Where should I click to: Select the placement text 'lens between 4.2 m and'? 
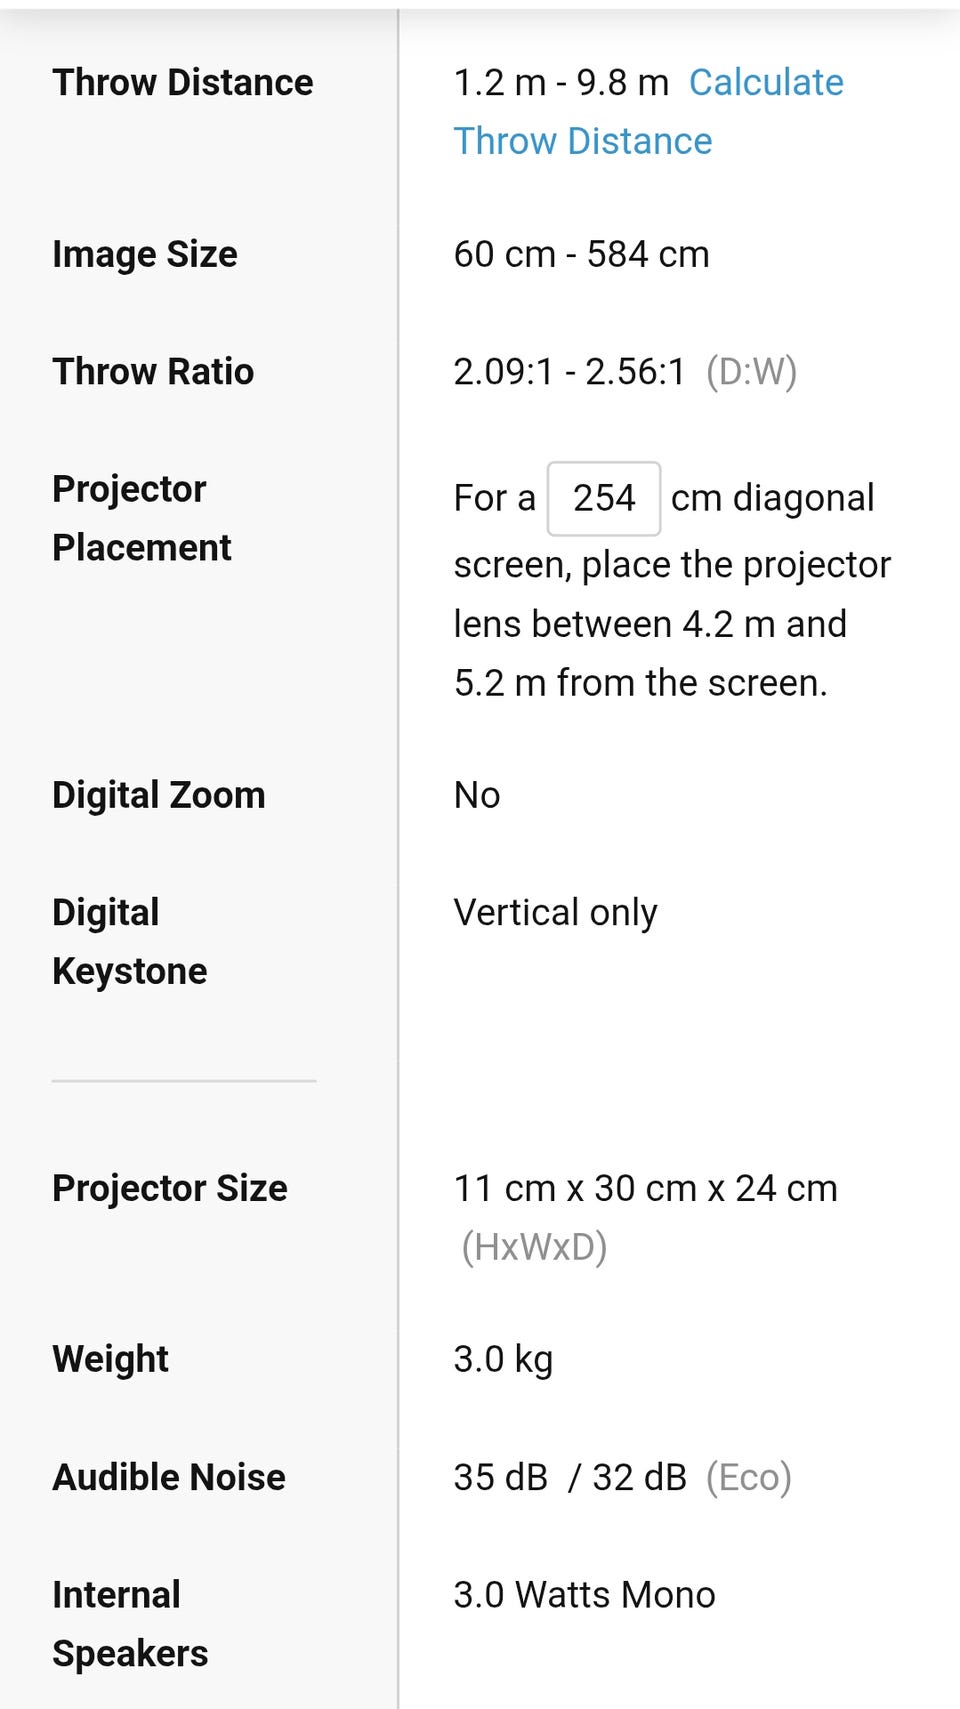(x=650, y=624)
